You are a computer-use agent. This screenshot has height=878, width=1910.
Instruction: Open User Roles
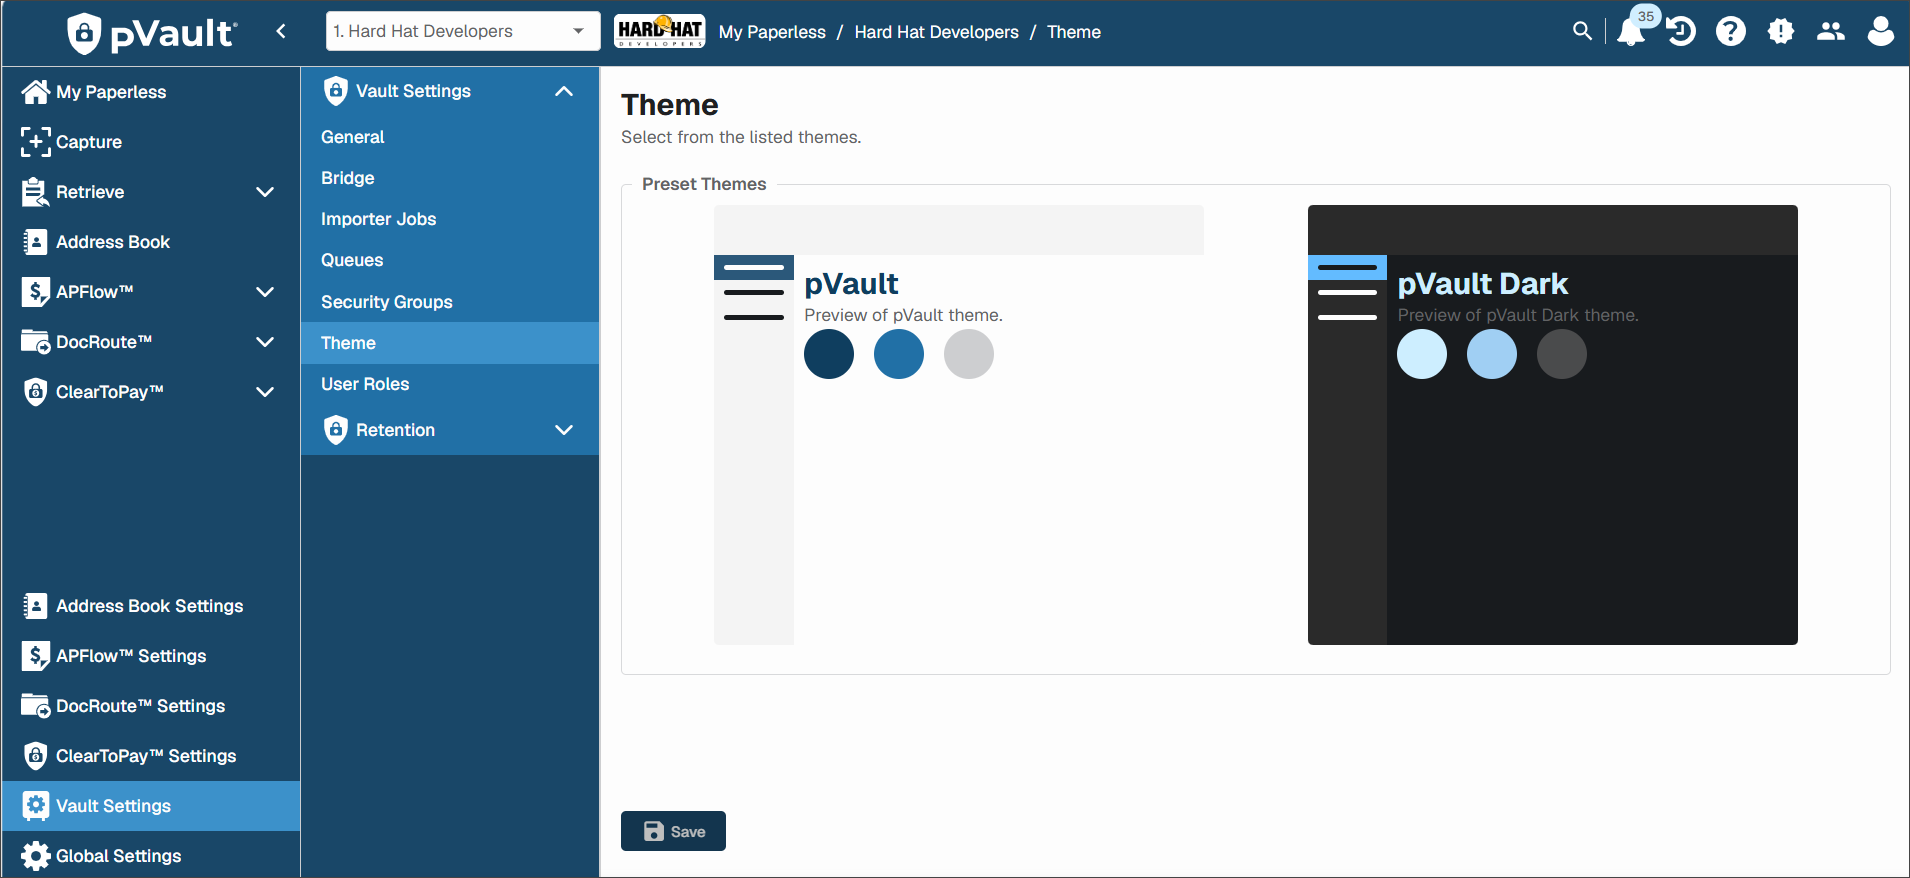pos(450,384)
